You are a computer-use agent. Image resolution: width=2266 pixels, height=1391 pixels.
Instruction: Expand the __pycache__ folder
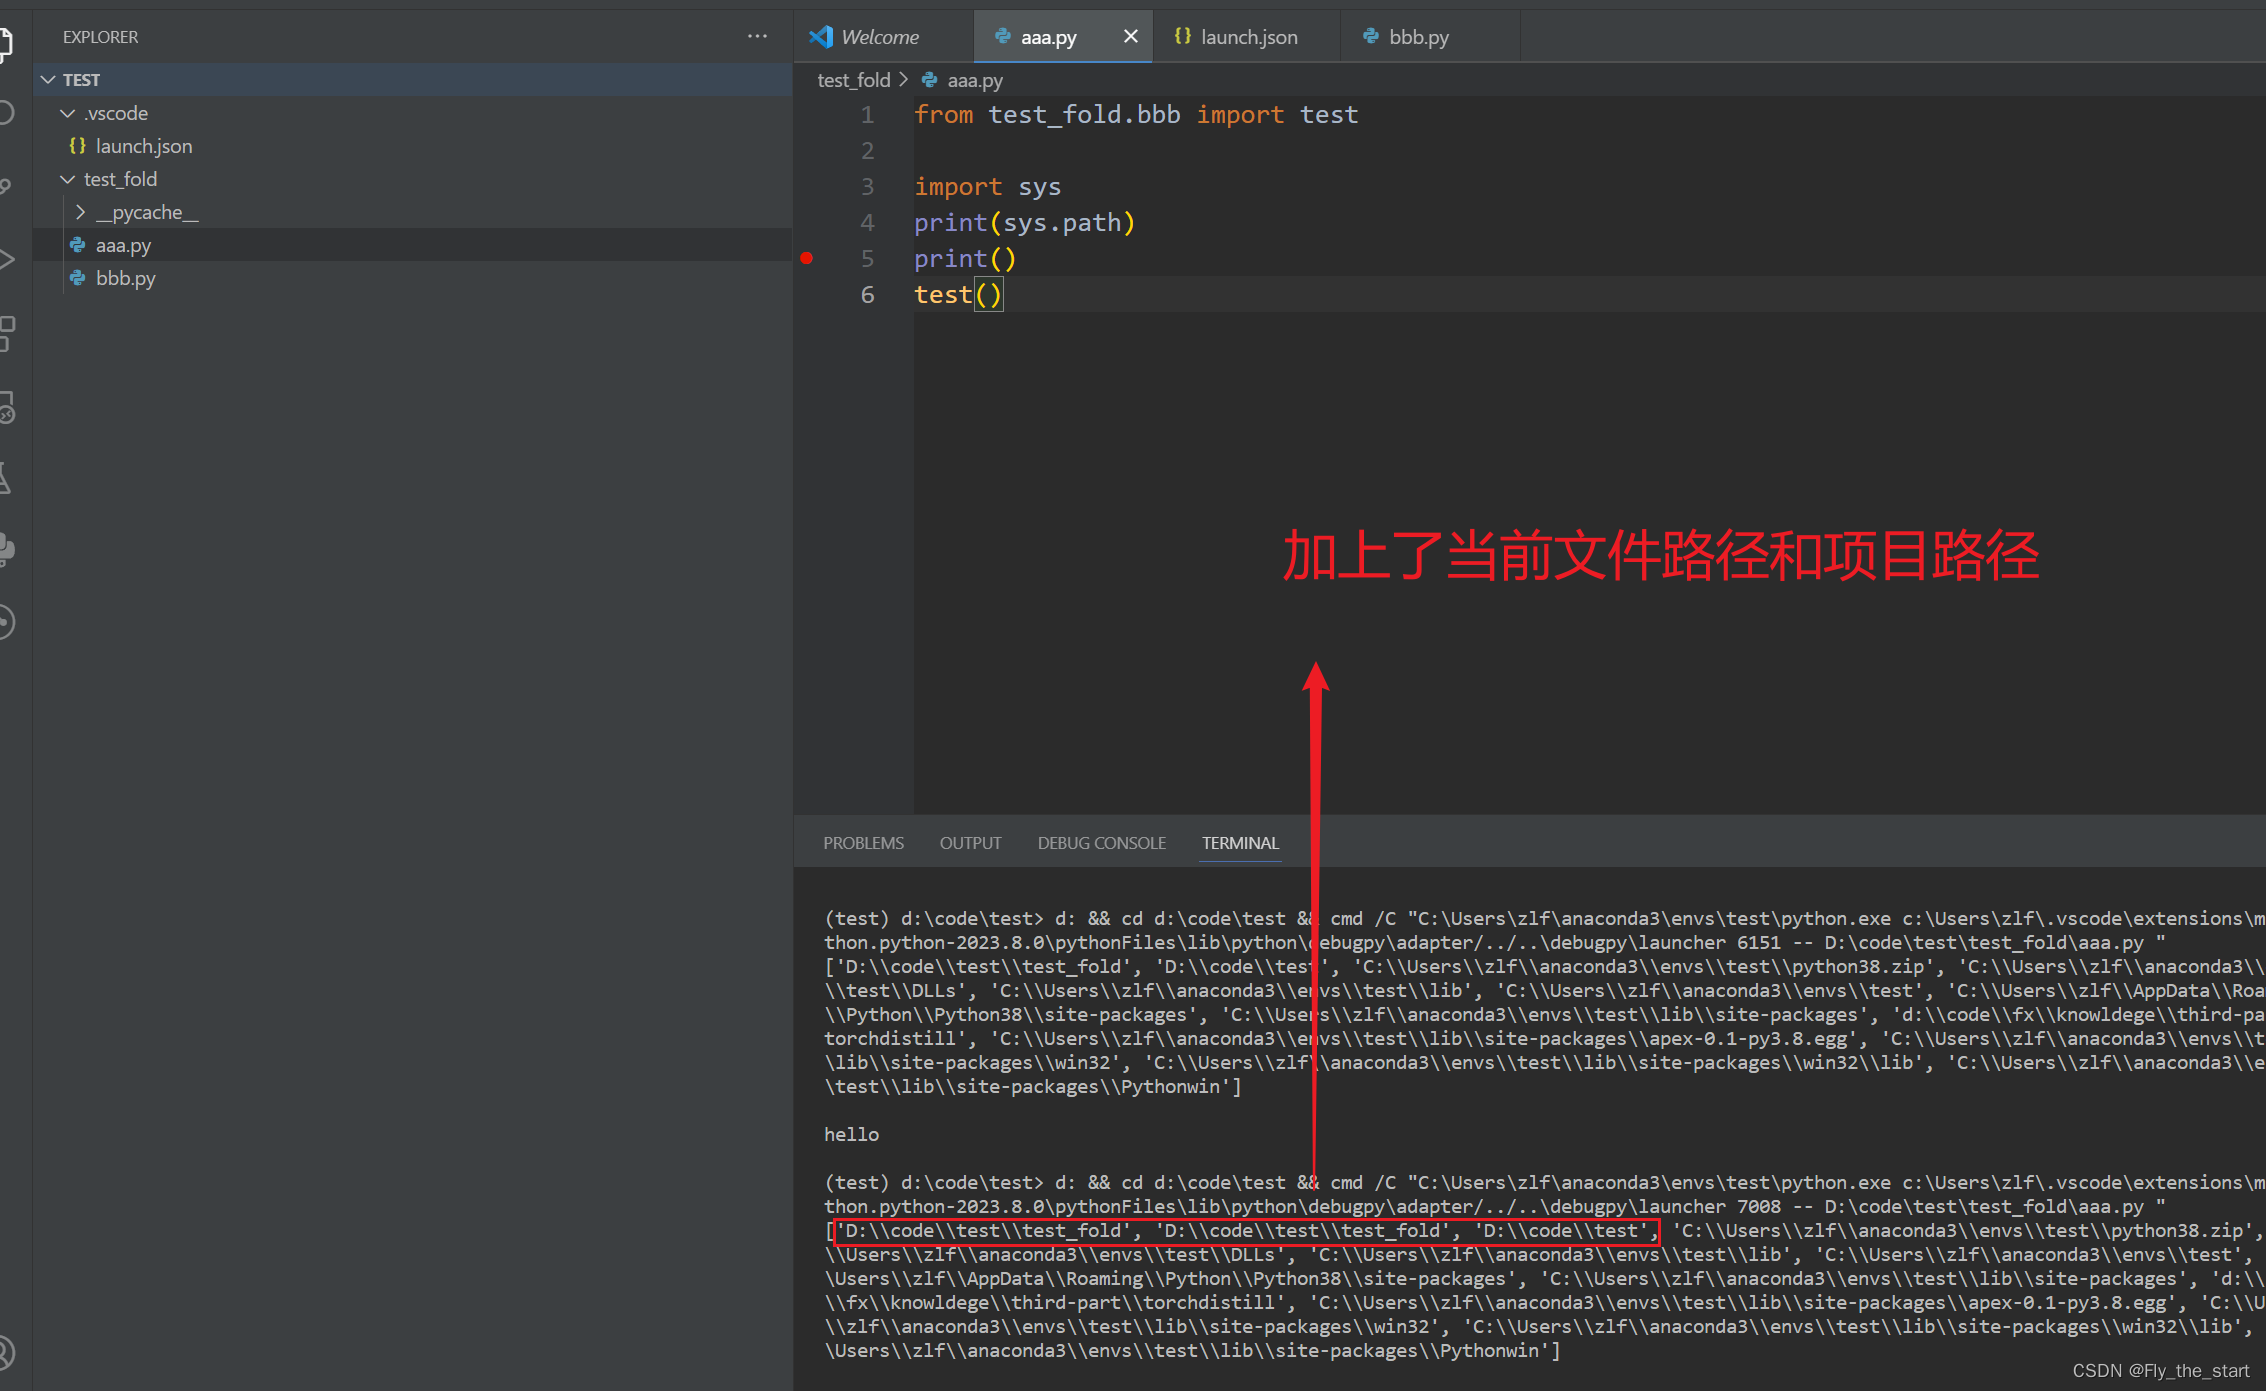[x=81, y=212]
